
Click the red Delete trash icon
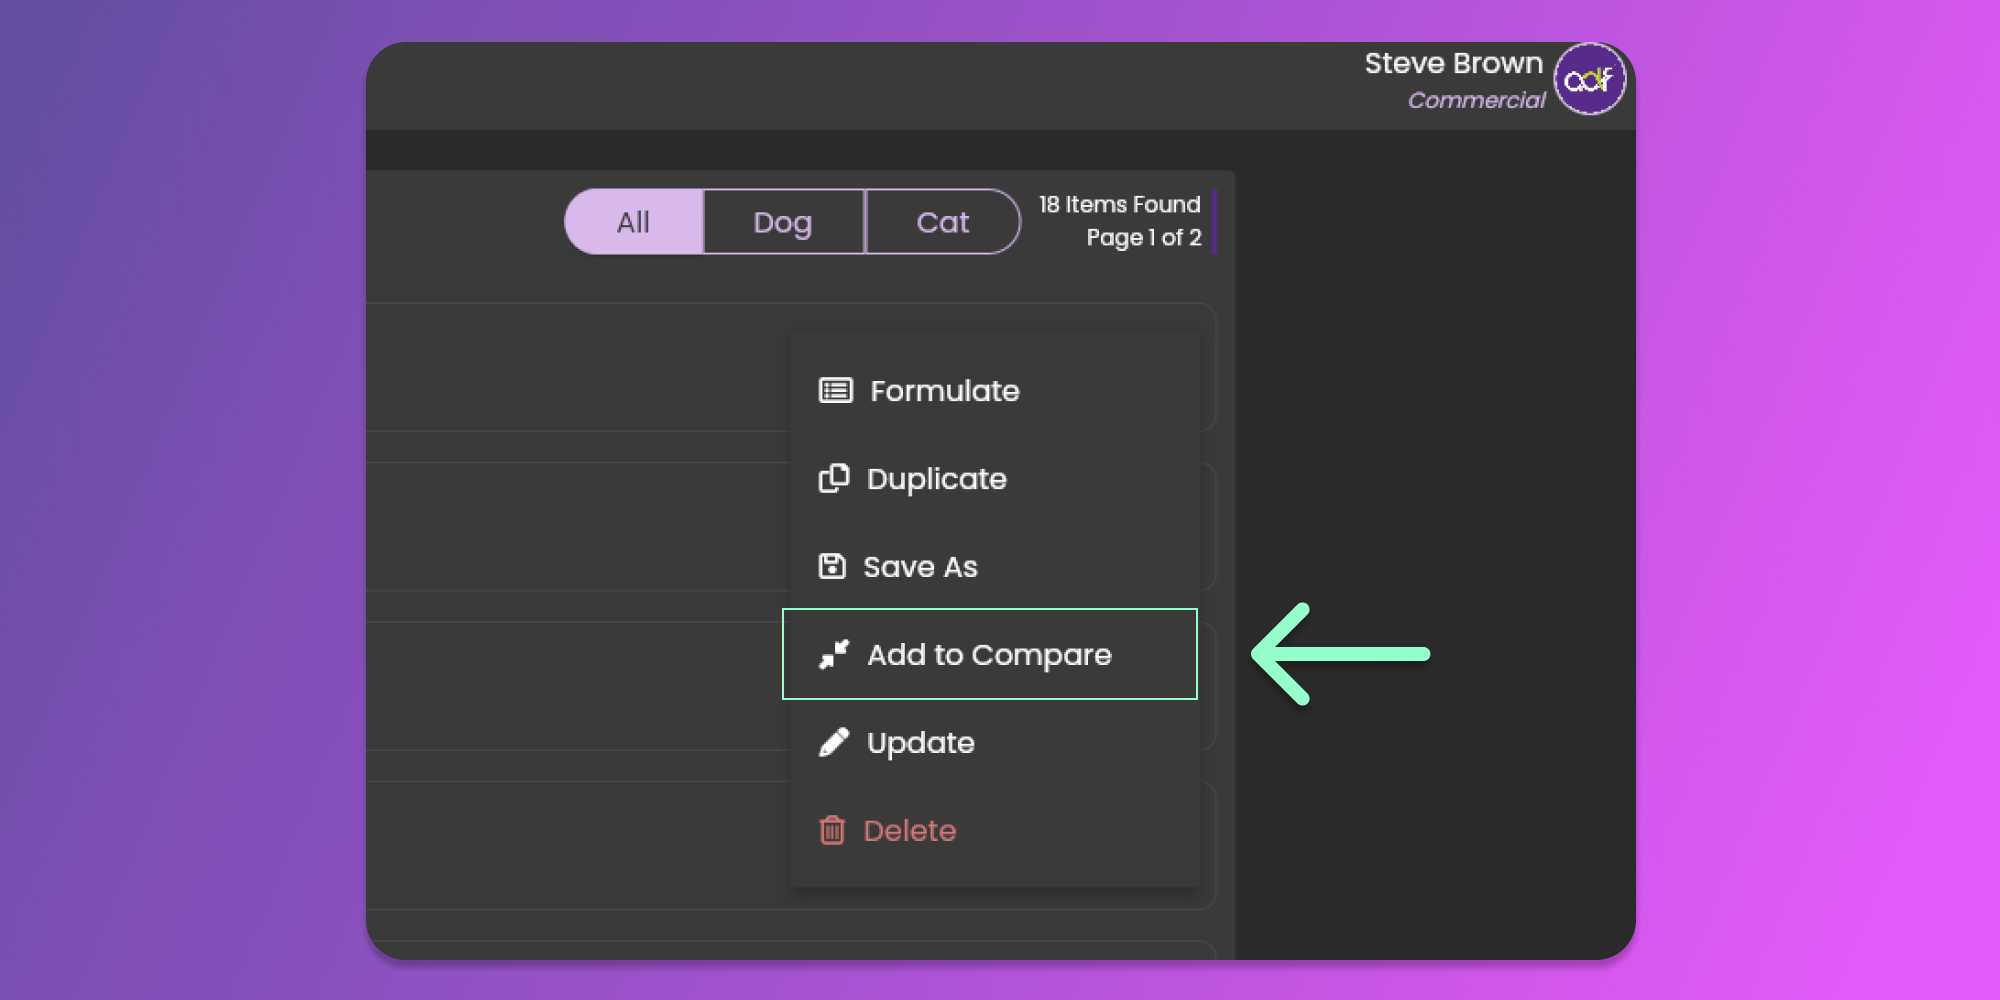[x=832, y=831]
